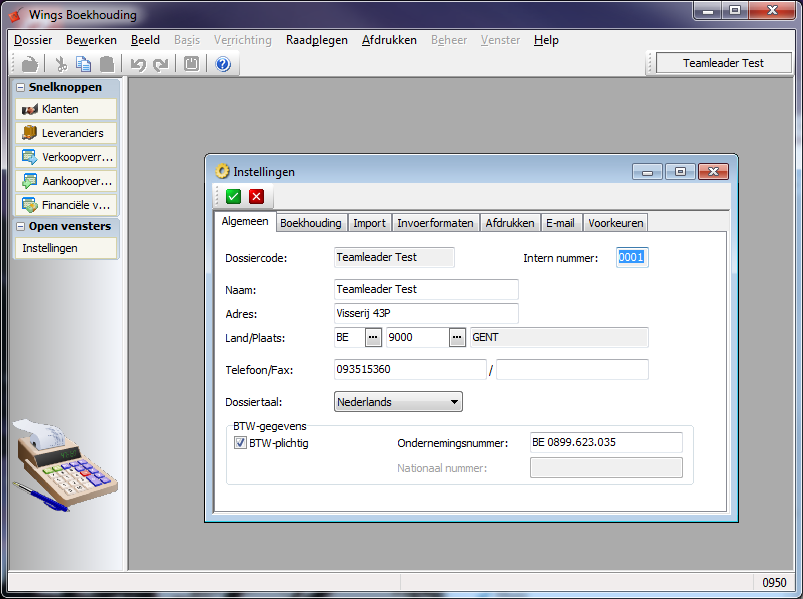The height and width of the screenshot is (599, 803).
Task: Click the 0950 status bar entry
Action: 774,583
